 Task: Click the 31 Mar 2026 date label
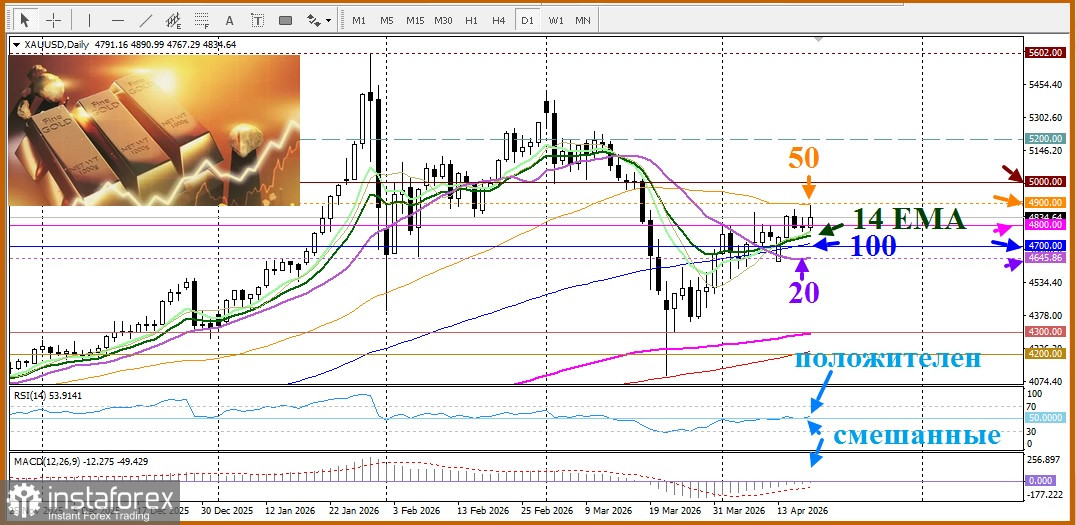click(738, 512)
